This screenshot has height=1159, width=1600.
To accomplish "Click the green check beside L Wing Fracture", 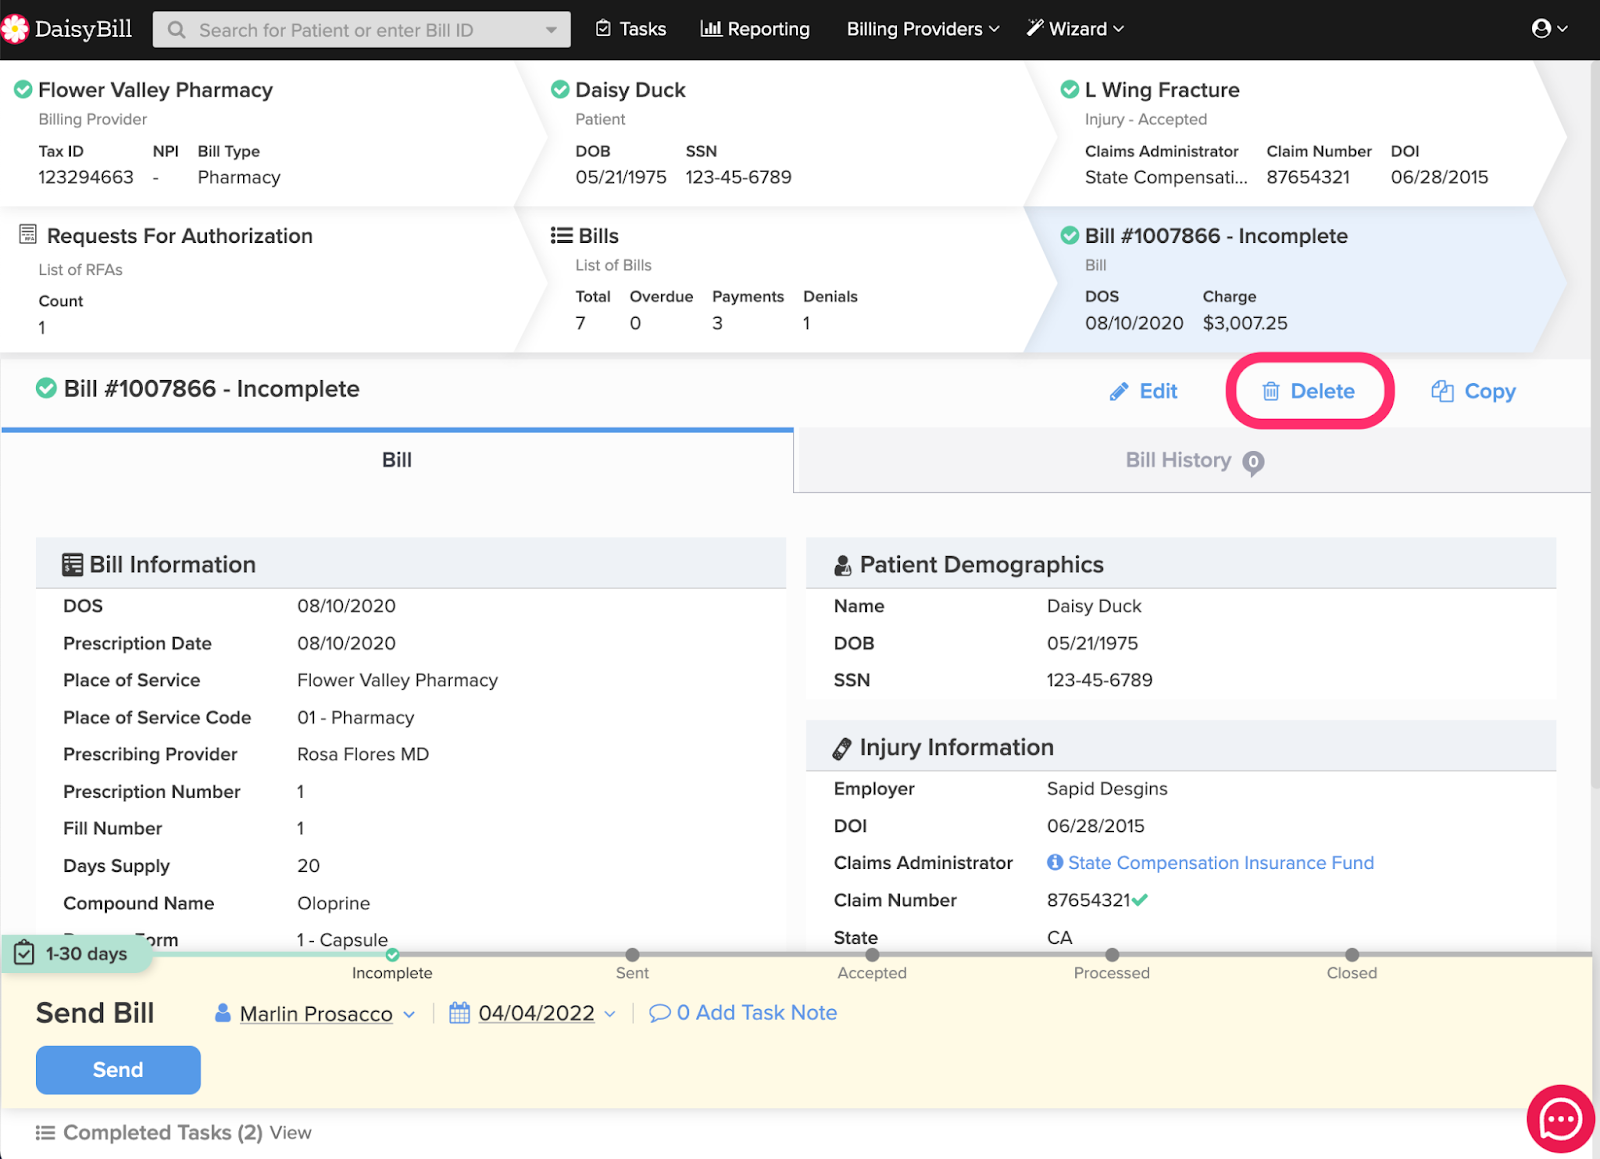I will (1070, 90).
